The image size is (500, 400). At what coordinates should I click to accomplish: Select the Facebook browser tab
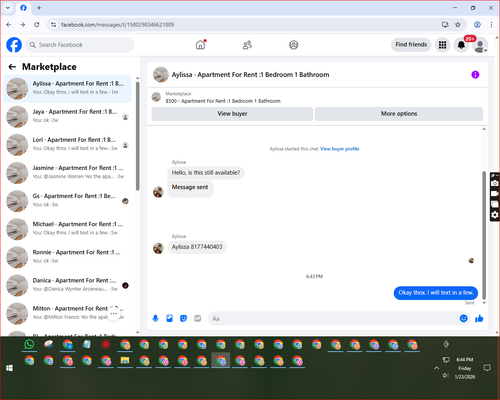pyautogui.click(x=23, y=8)
